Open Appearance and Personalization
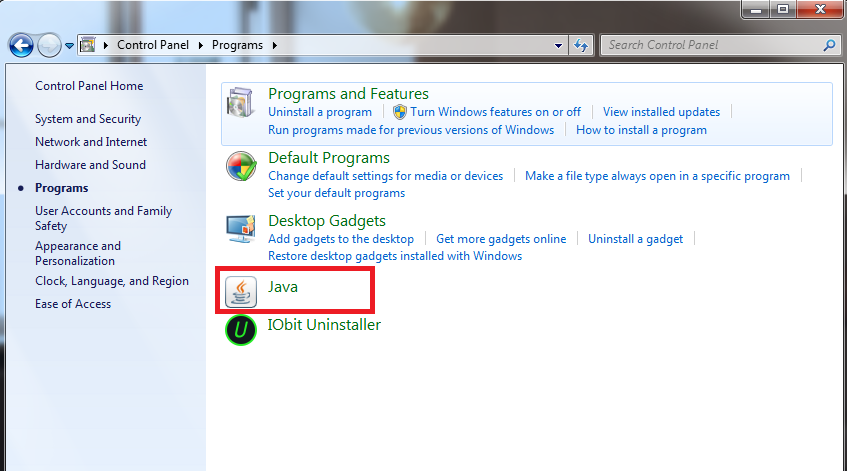 [78, 253]
